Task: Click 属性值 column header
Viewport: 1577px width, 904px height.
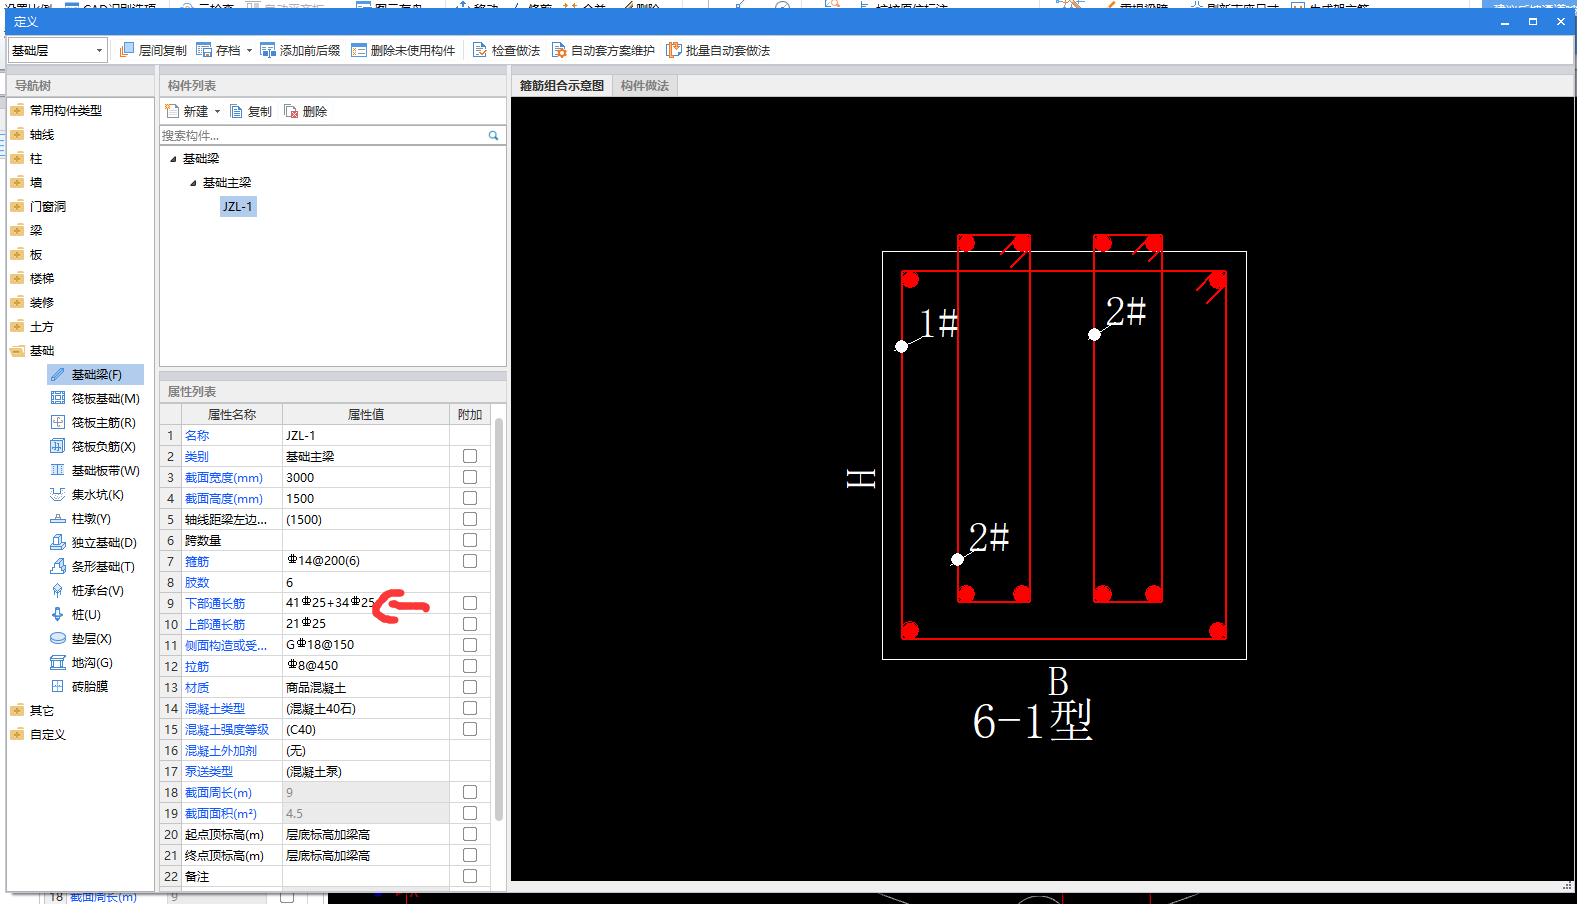Action: coord(366,414)
